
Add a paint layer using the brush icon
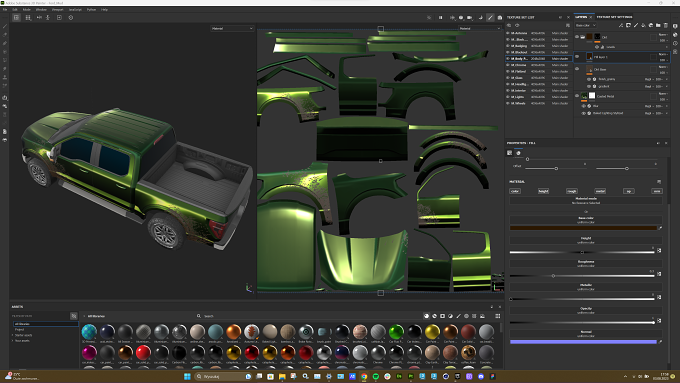click(x=636, y=25)
